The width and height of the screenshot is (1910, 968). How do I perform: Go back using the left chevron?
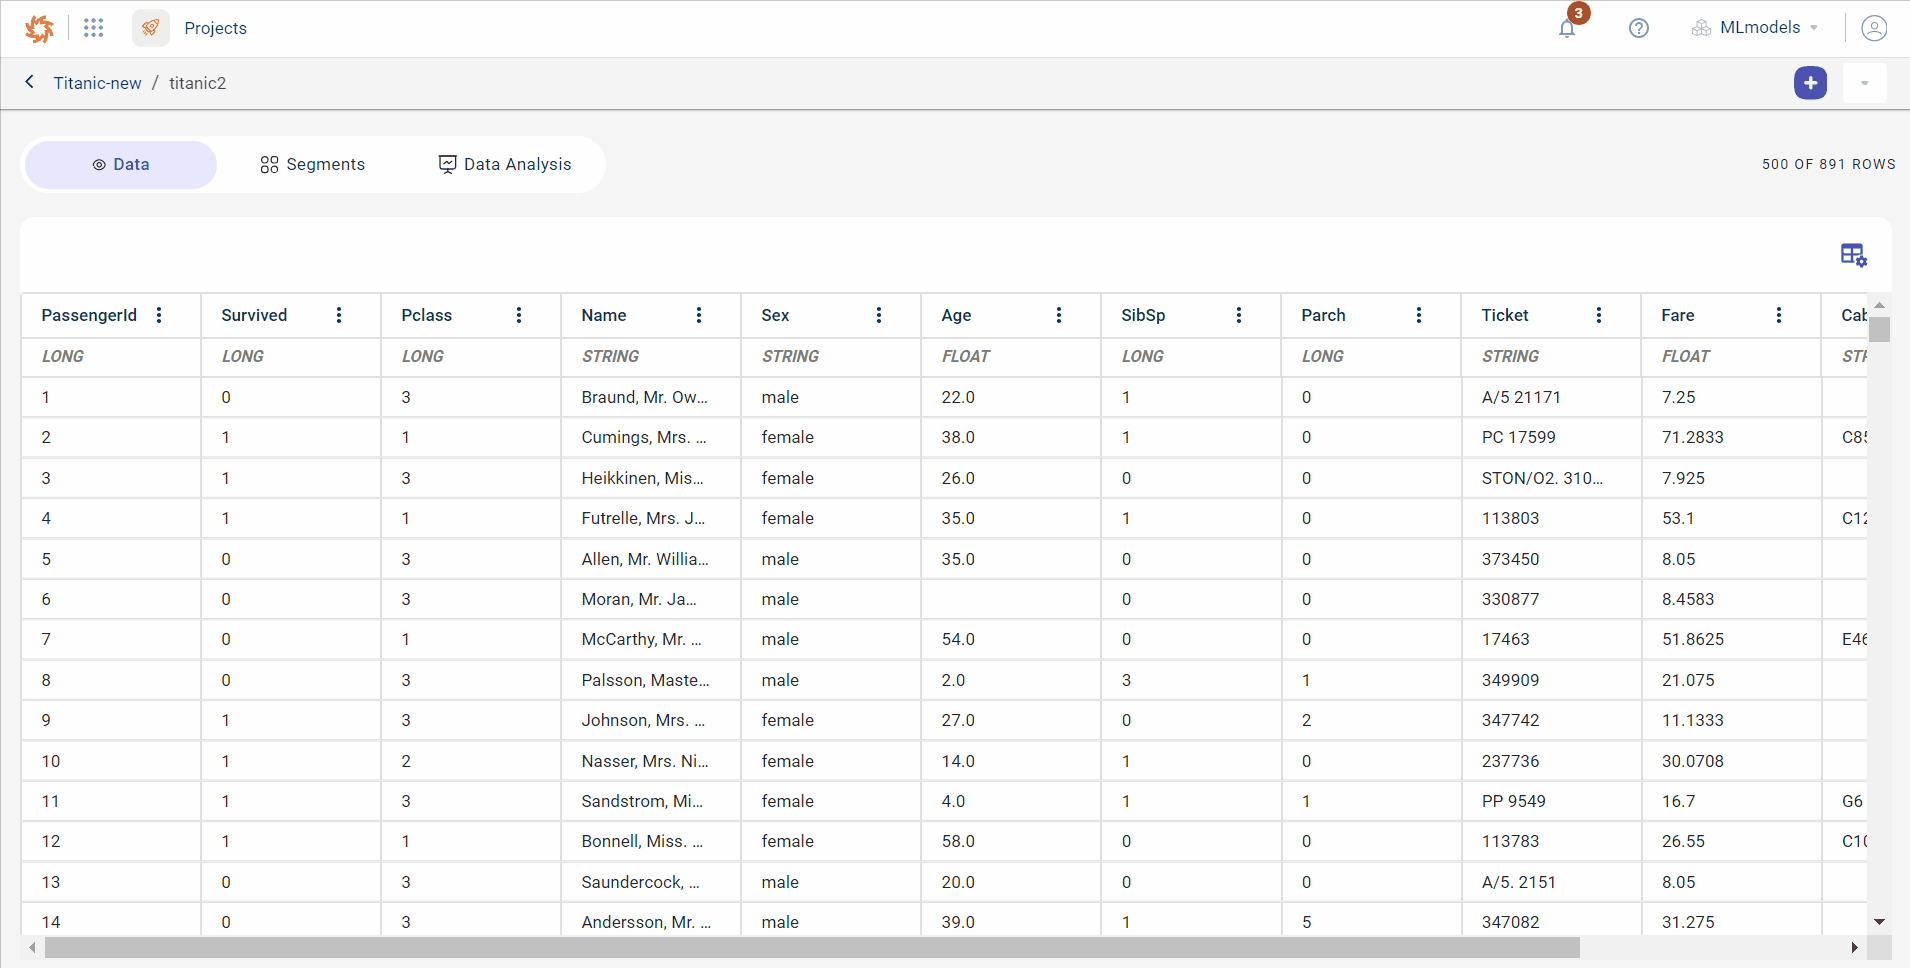pos(30,82)
